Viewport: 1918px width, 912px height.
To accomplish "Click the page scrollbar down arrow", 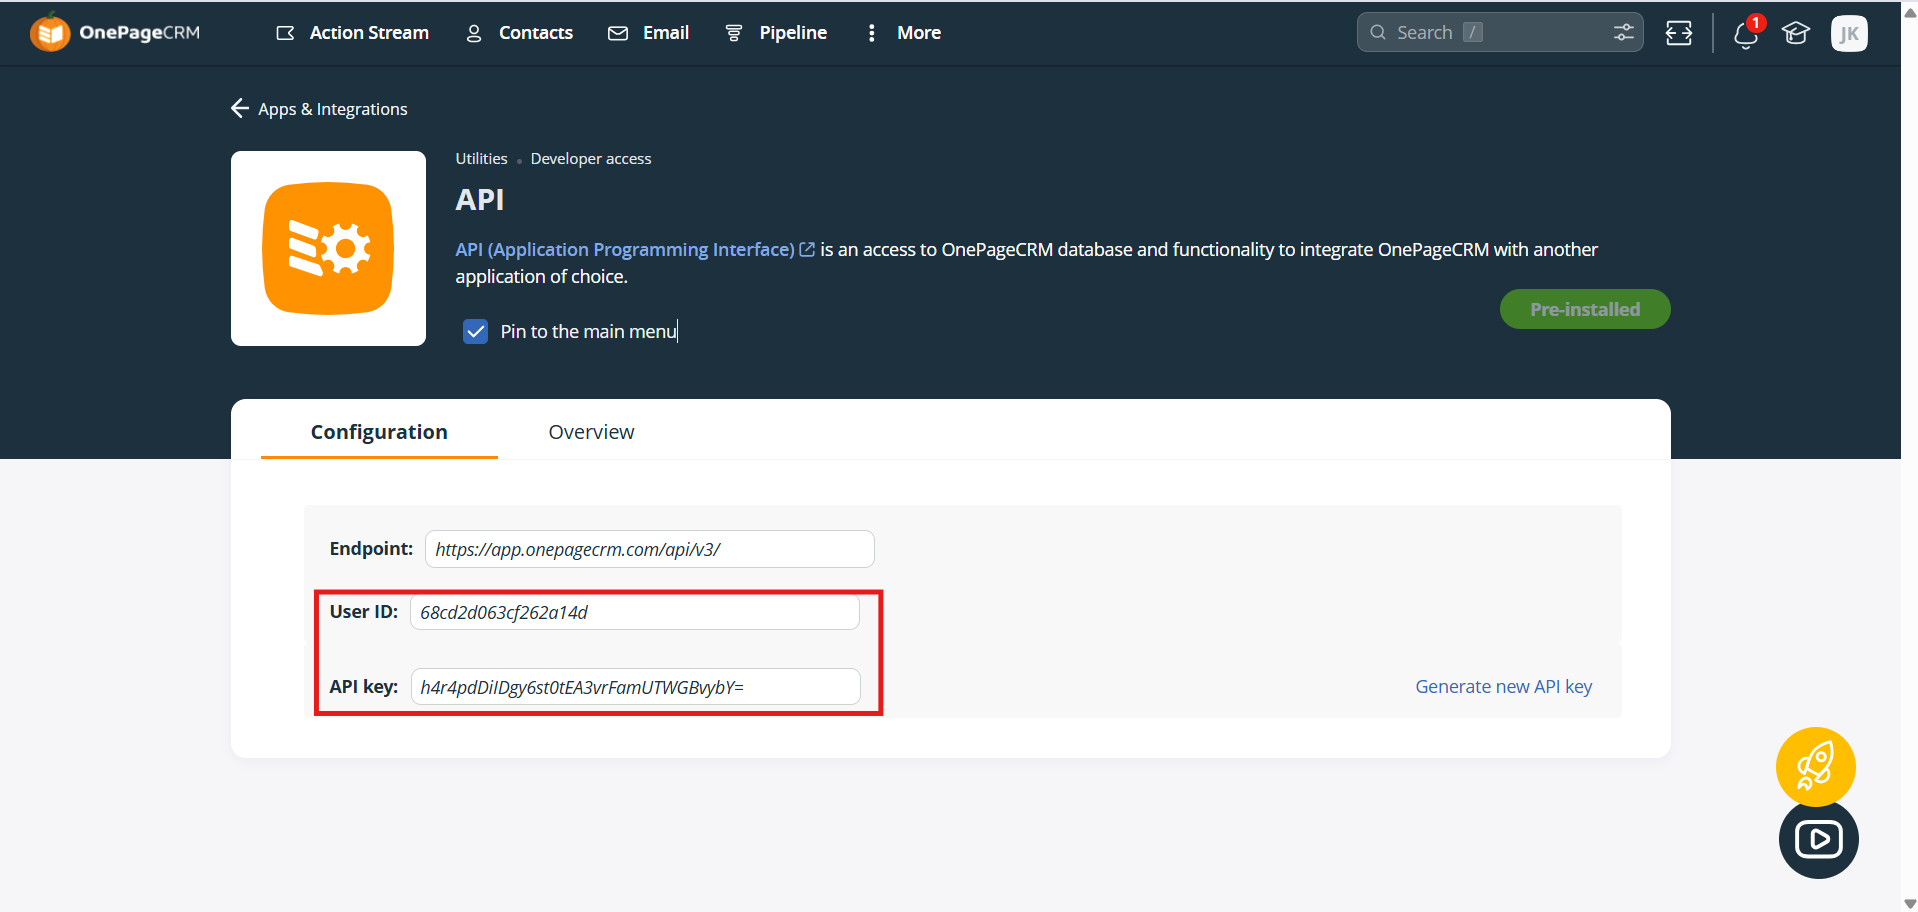I will [1910, 903].
